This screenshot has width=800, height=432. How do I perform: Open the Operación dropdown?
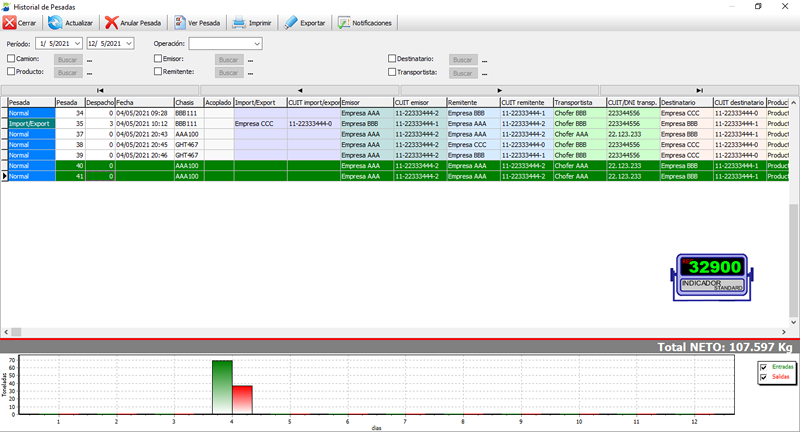(256, 44)
